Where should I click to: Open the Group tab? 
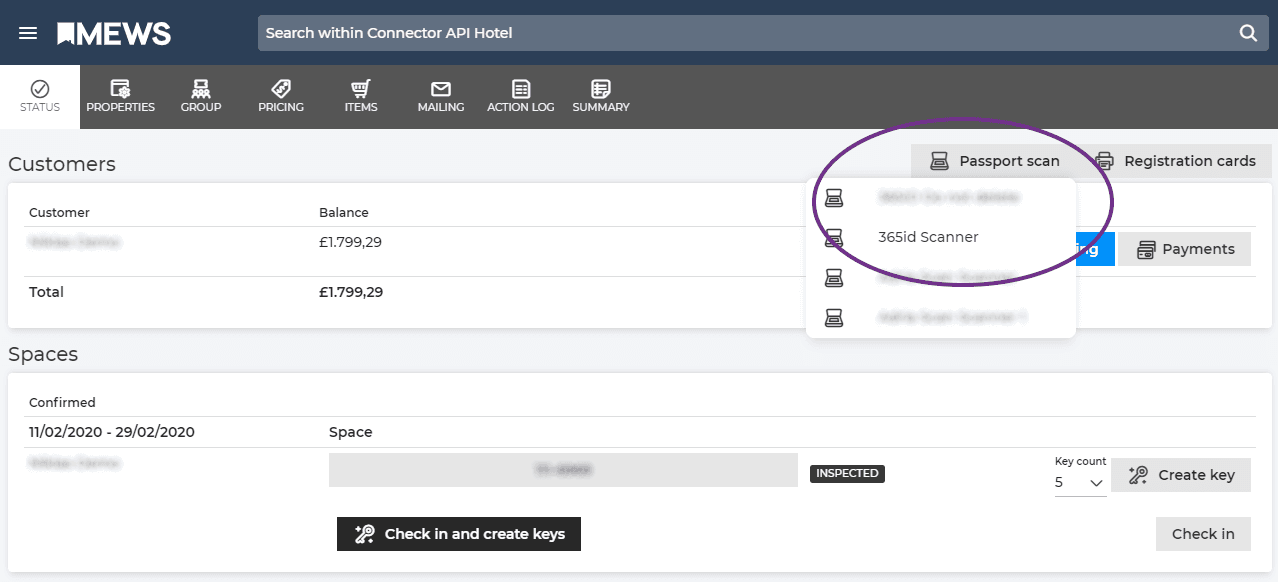click(201, 97)
